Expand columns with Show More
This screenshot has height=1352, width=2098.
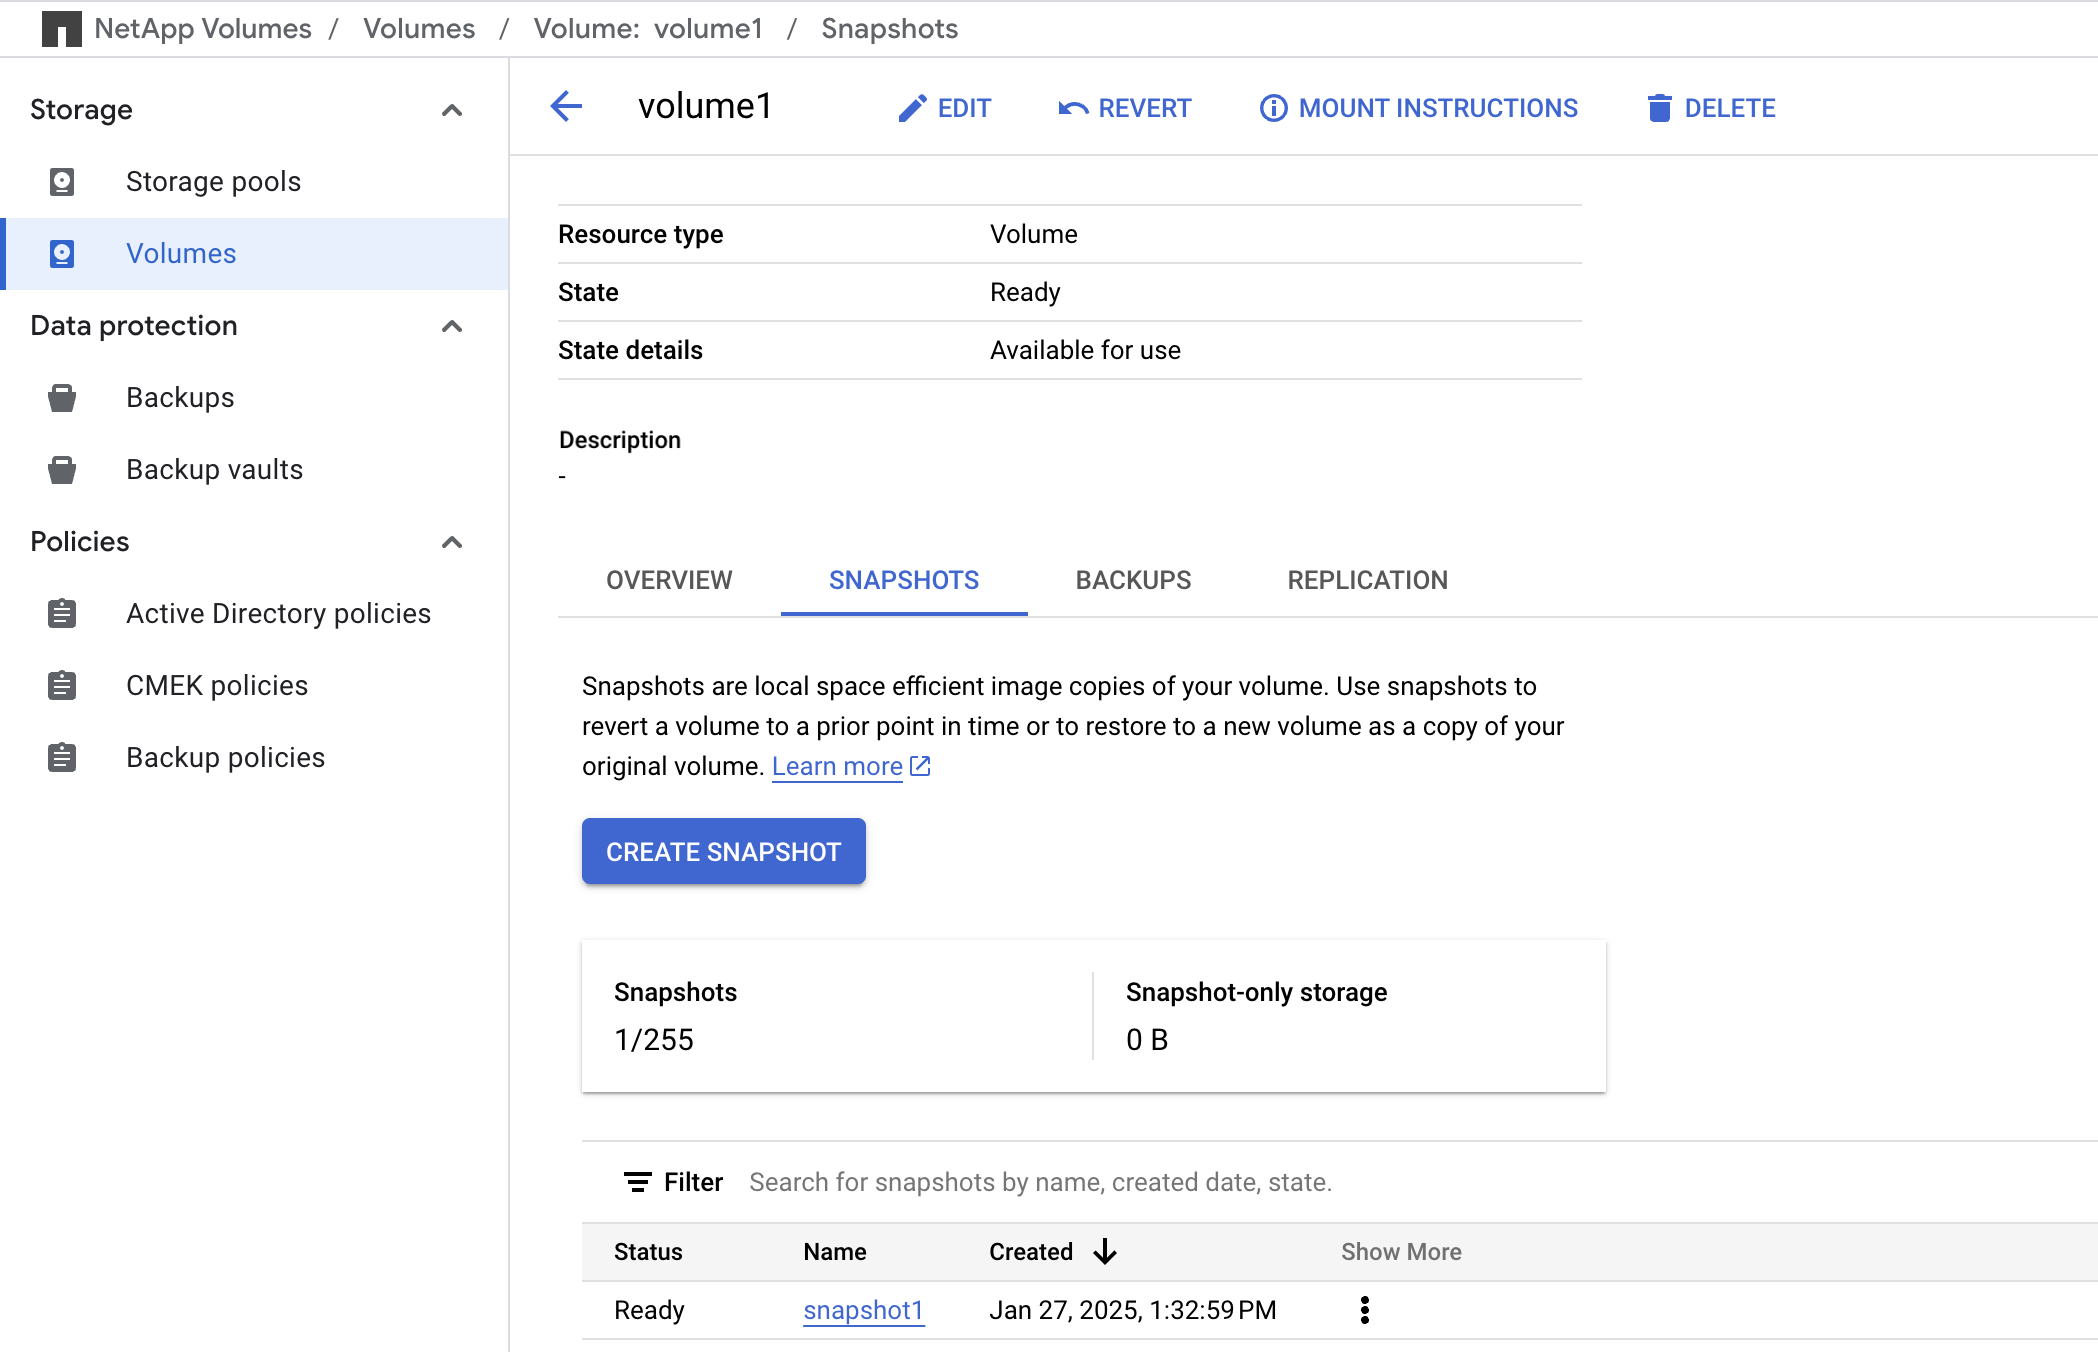pos(1401,1252)
